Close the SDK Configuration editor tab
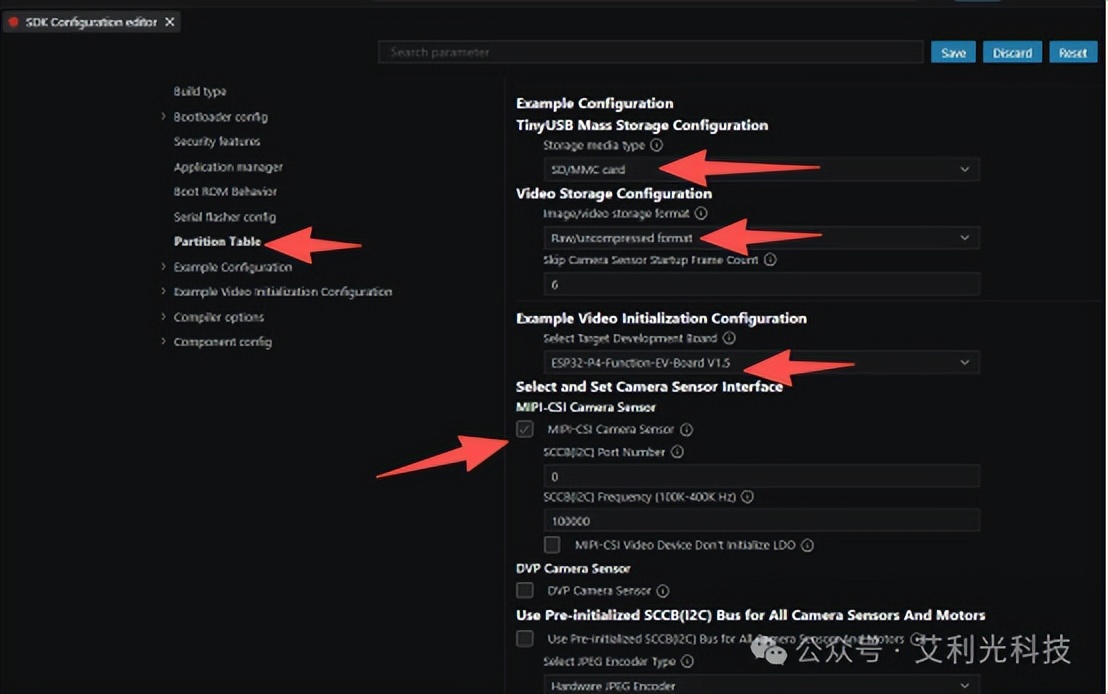 (x=170, y=22)
